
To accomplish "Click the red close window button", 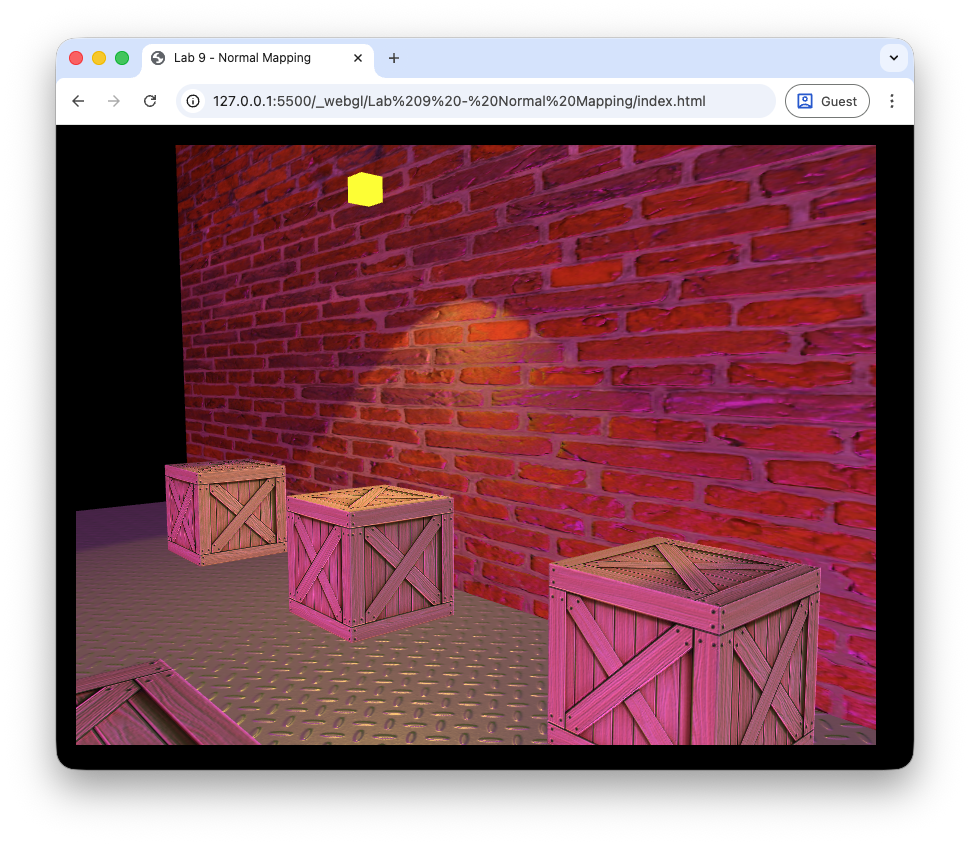I will pos(76,58).
